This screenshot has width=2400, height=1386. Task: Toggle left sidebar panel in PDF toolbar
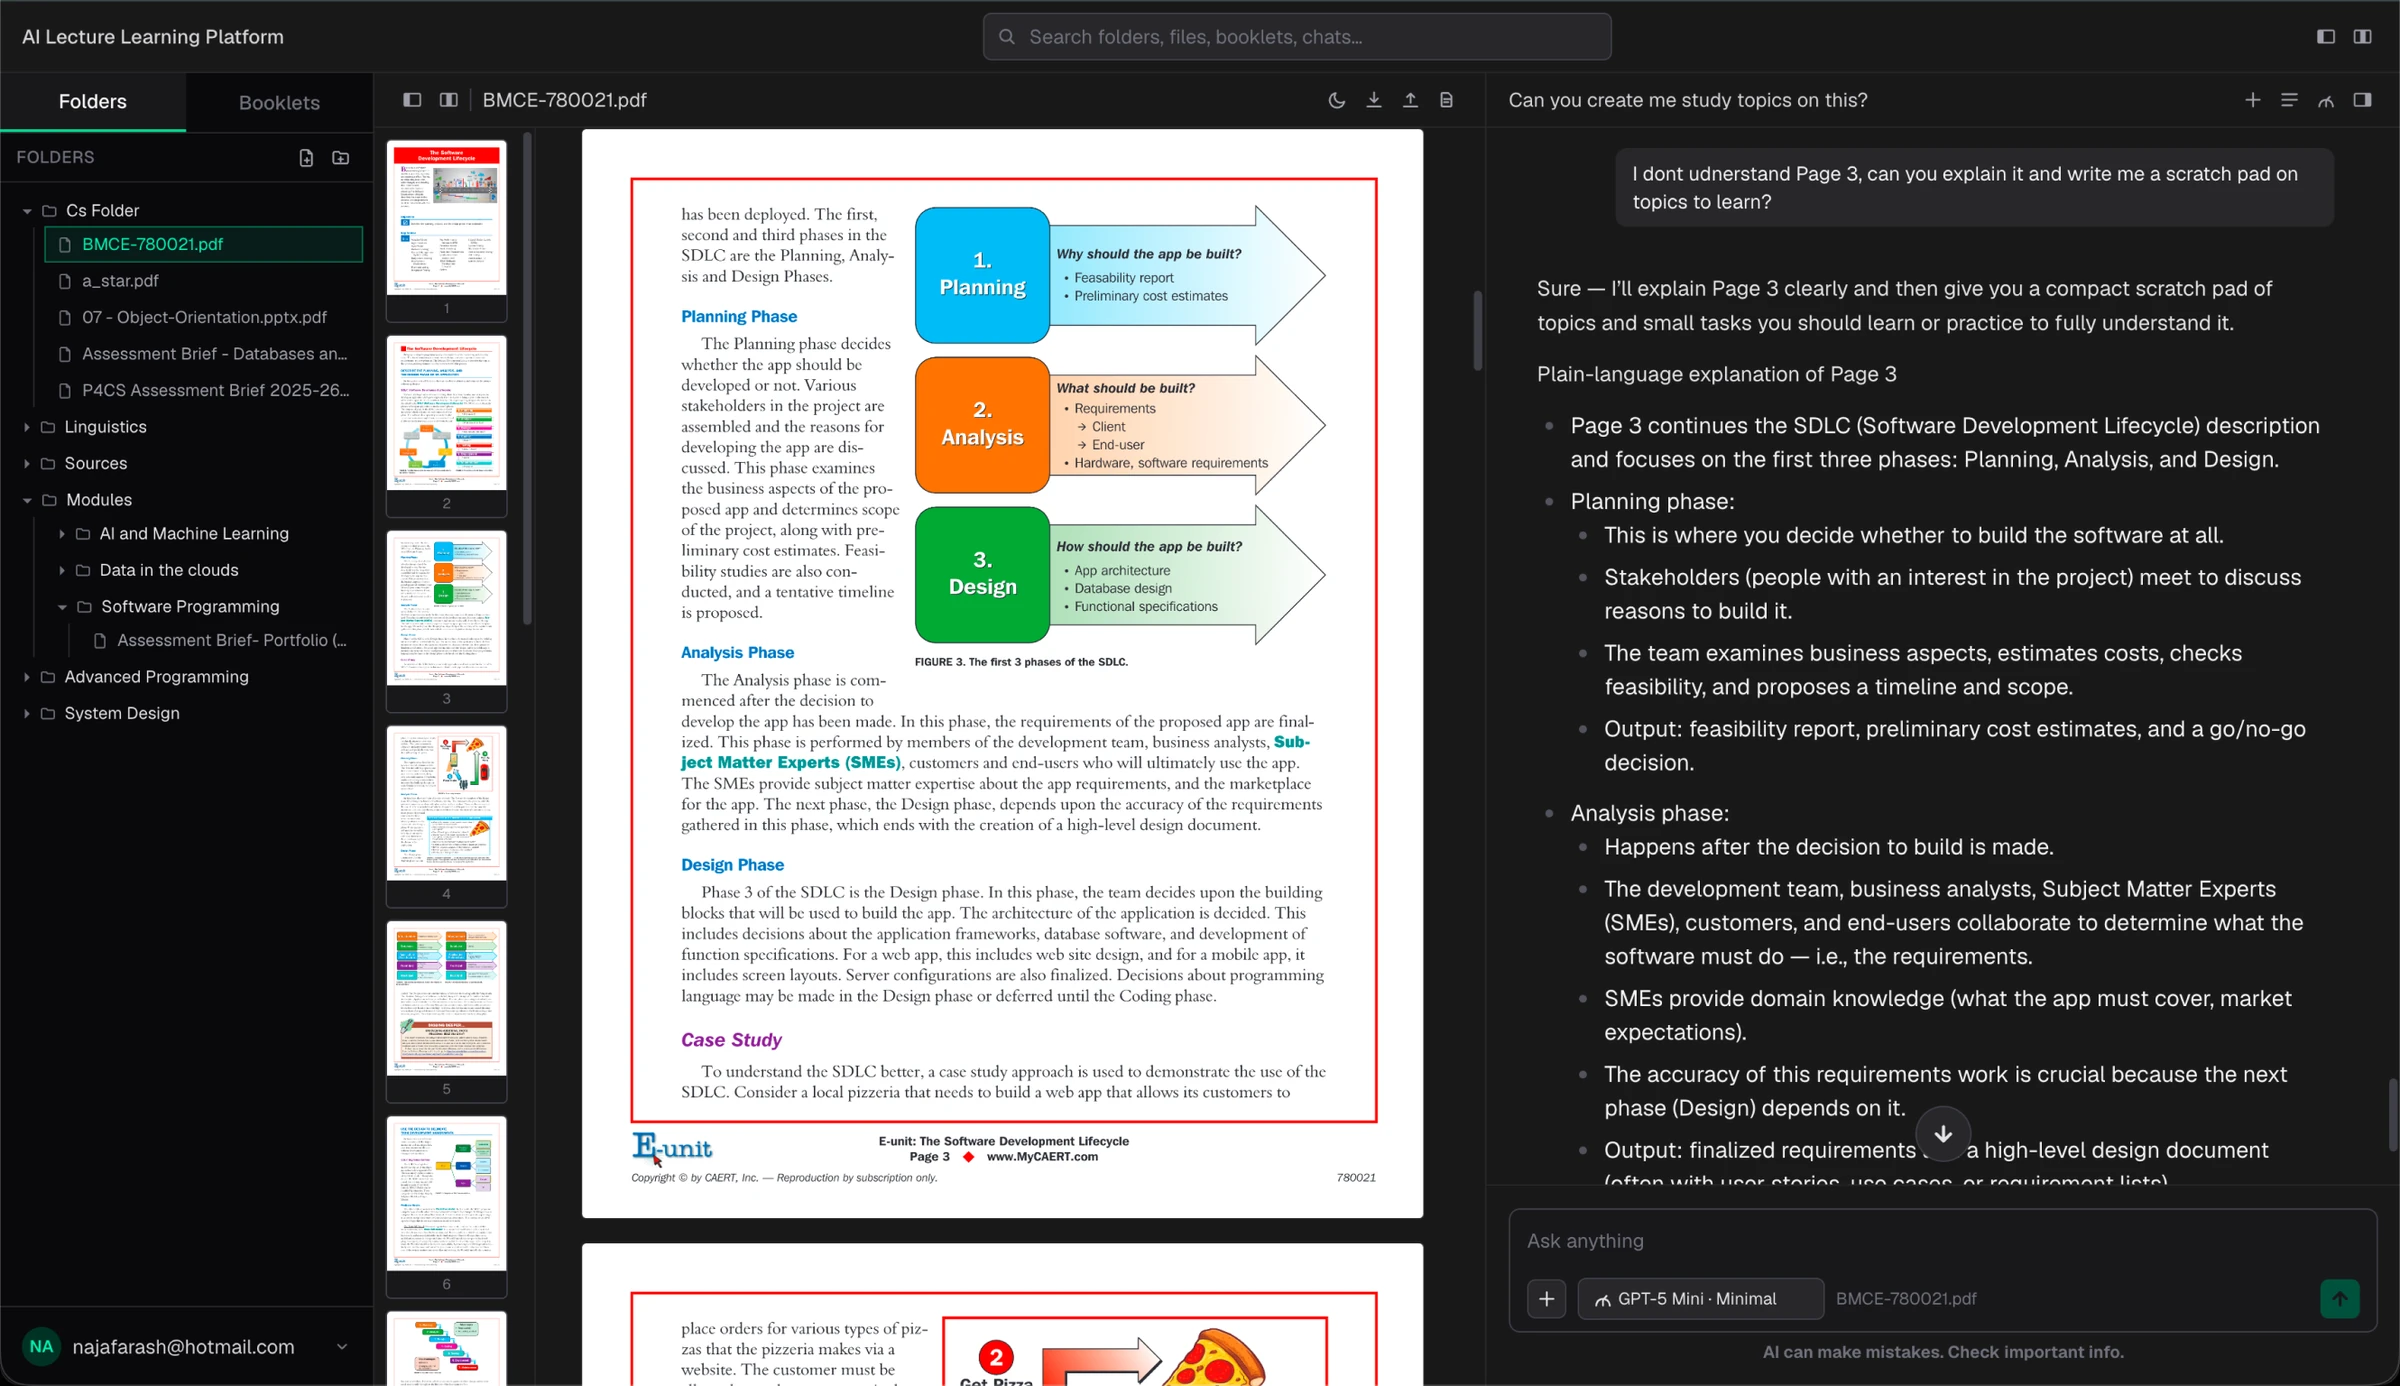[412, 100]
